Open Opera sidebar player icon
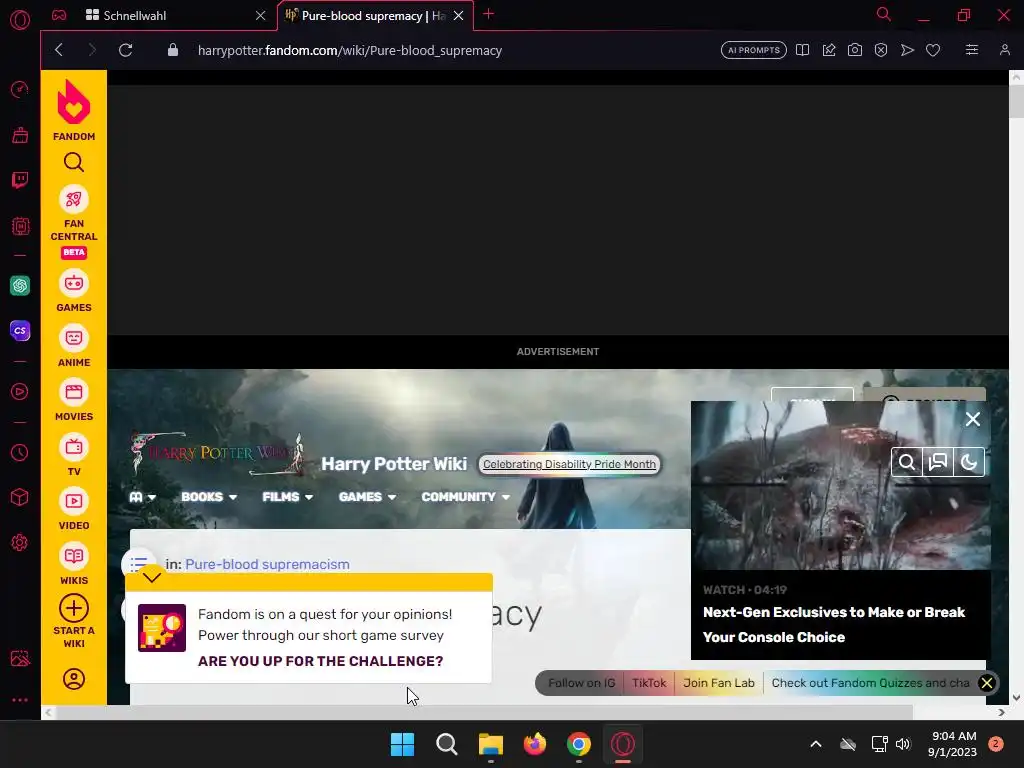The image size is (1024, 768). (20, 391)
